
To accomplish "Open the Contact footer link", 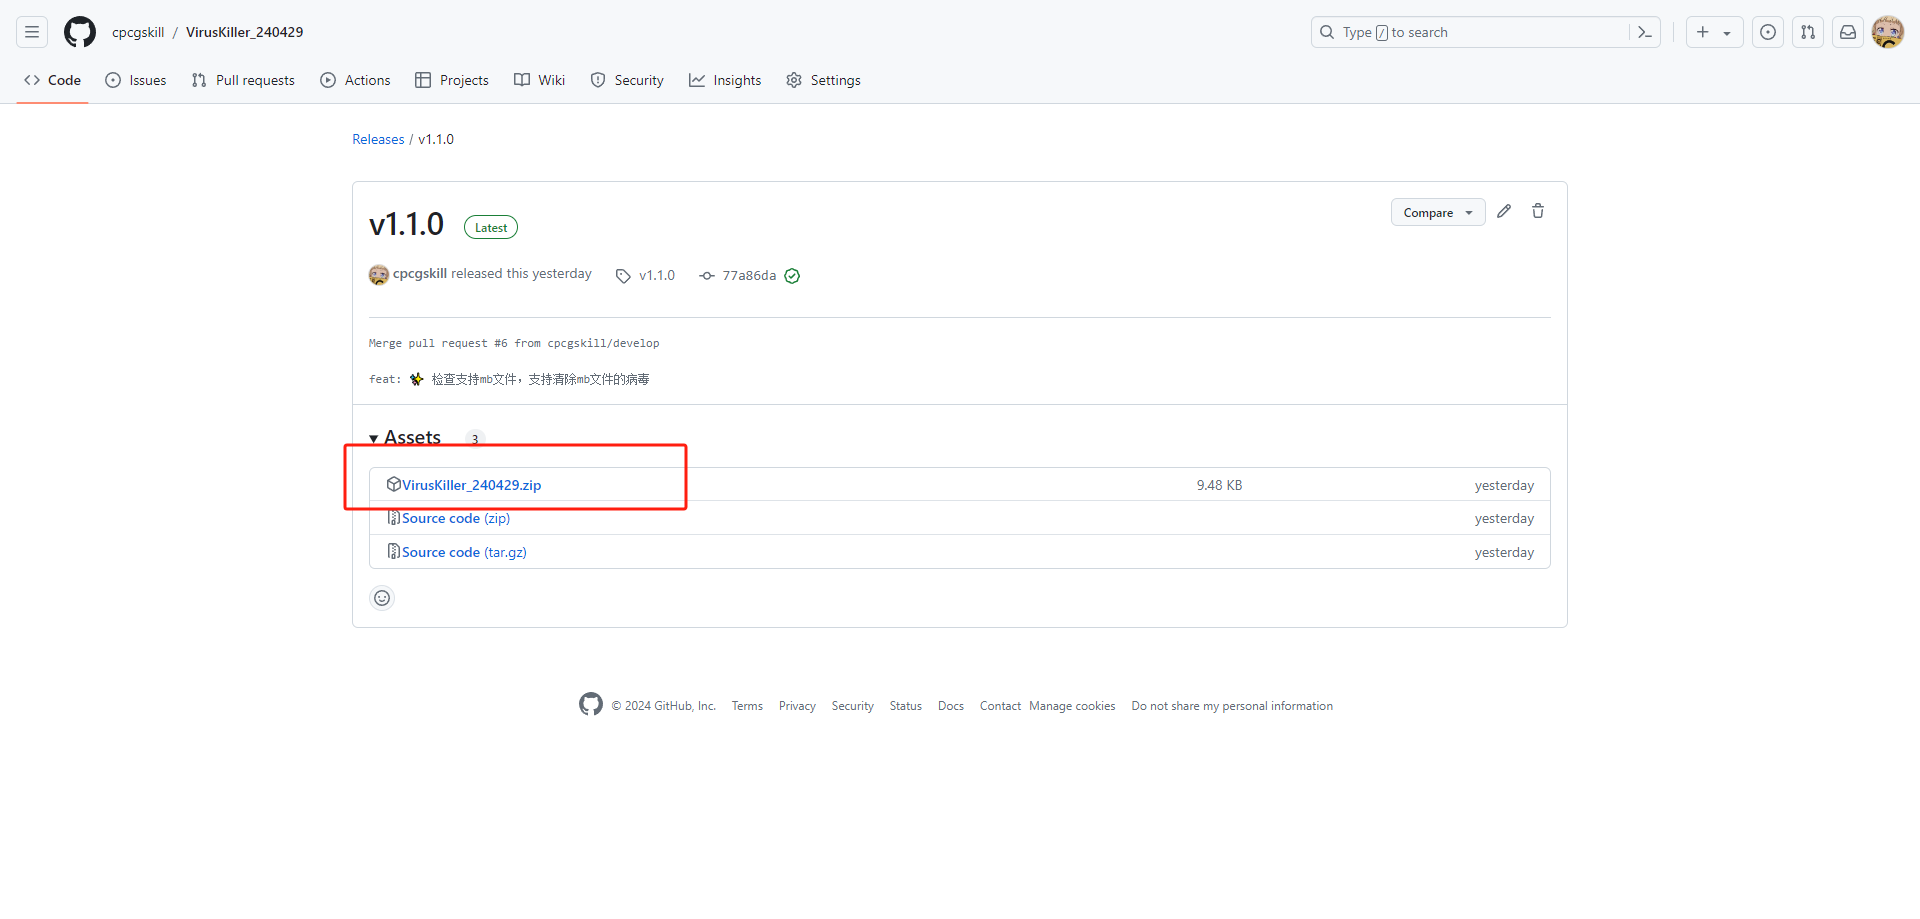I will (1000, 706).
